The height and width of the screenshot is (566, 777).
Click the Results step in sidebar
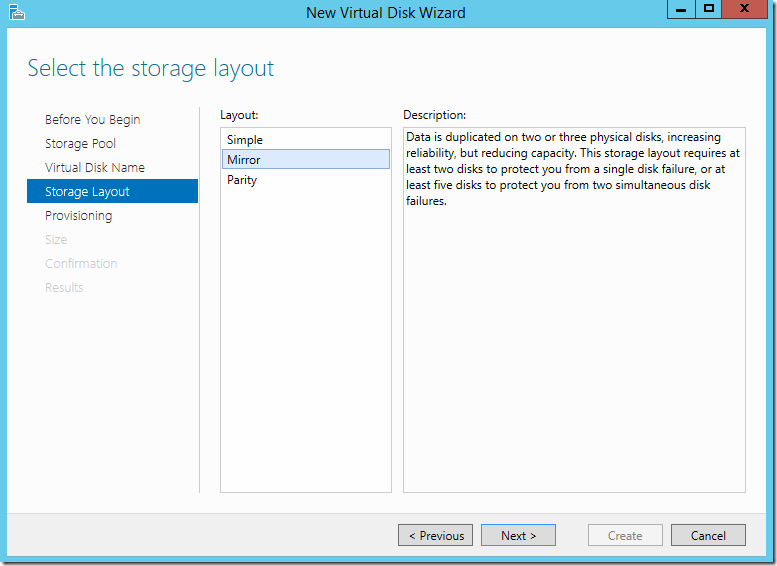click(64, 288)
